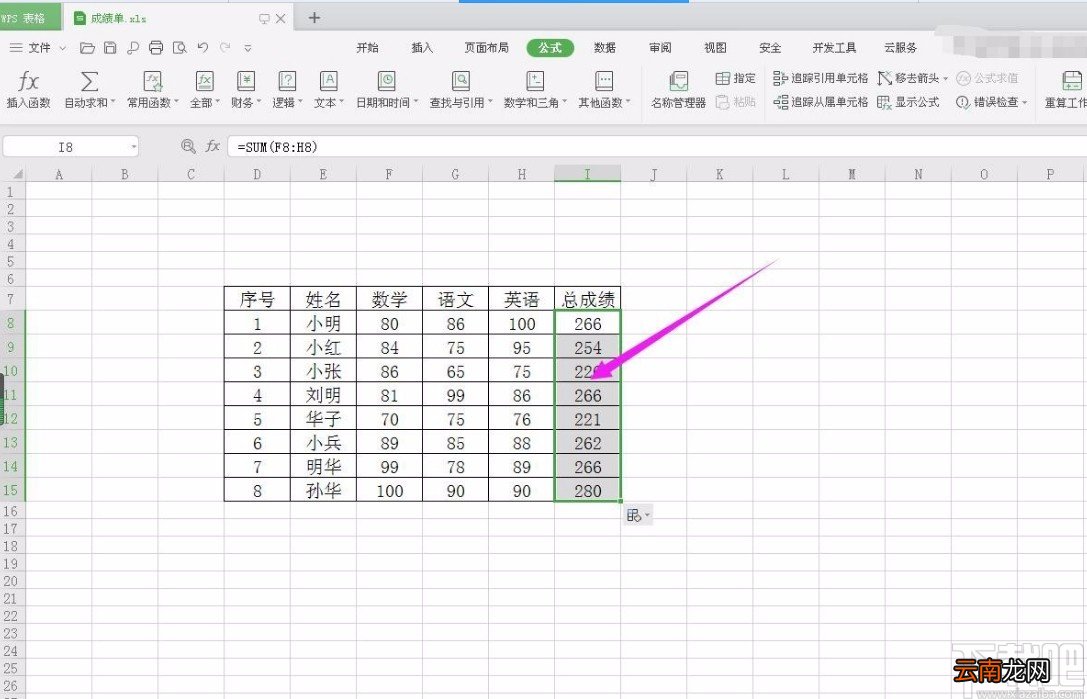Switch to the 审阅 tab
1087x699 pixels.
[x=660, y=47]
